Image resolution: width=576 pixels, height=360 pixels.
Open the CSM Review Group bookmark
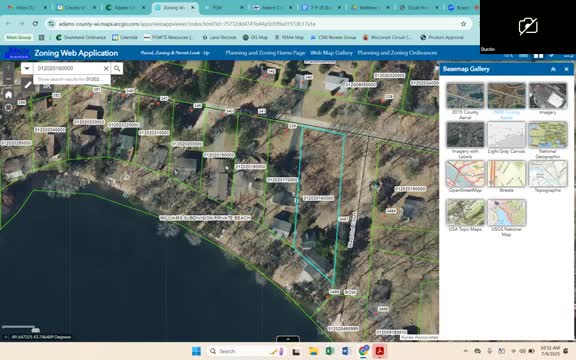coord(334,37)
